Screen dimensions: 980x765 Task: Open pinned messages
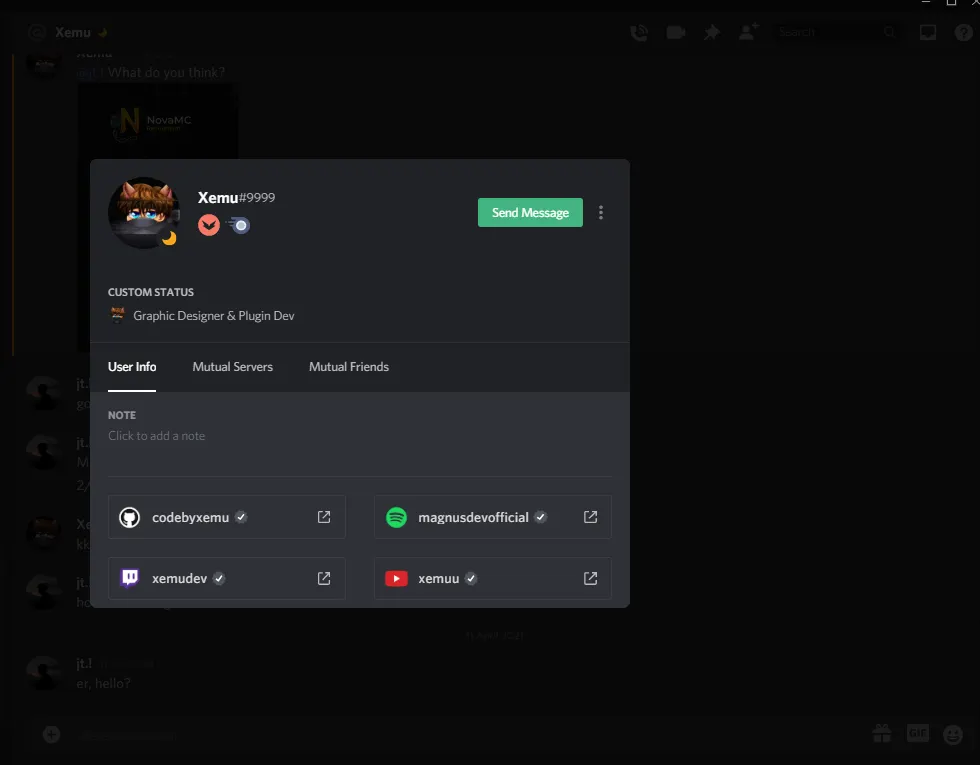[711, 32]
